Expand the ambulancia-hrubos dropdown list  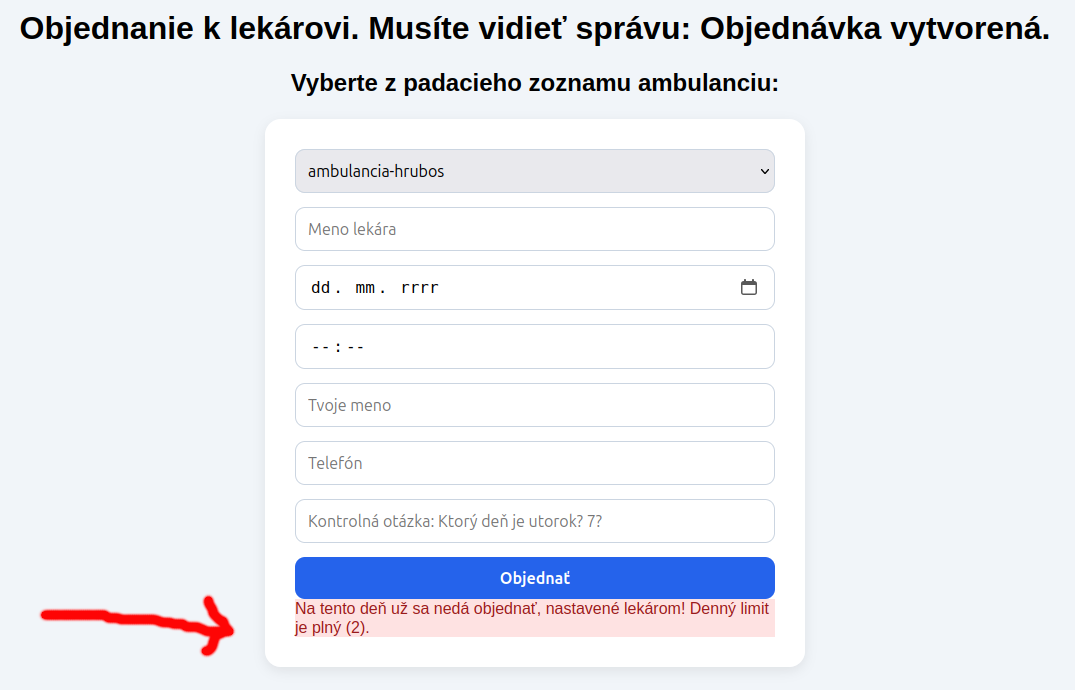535,171
